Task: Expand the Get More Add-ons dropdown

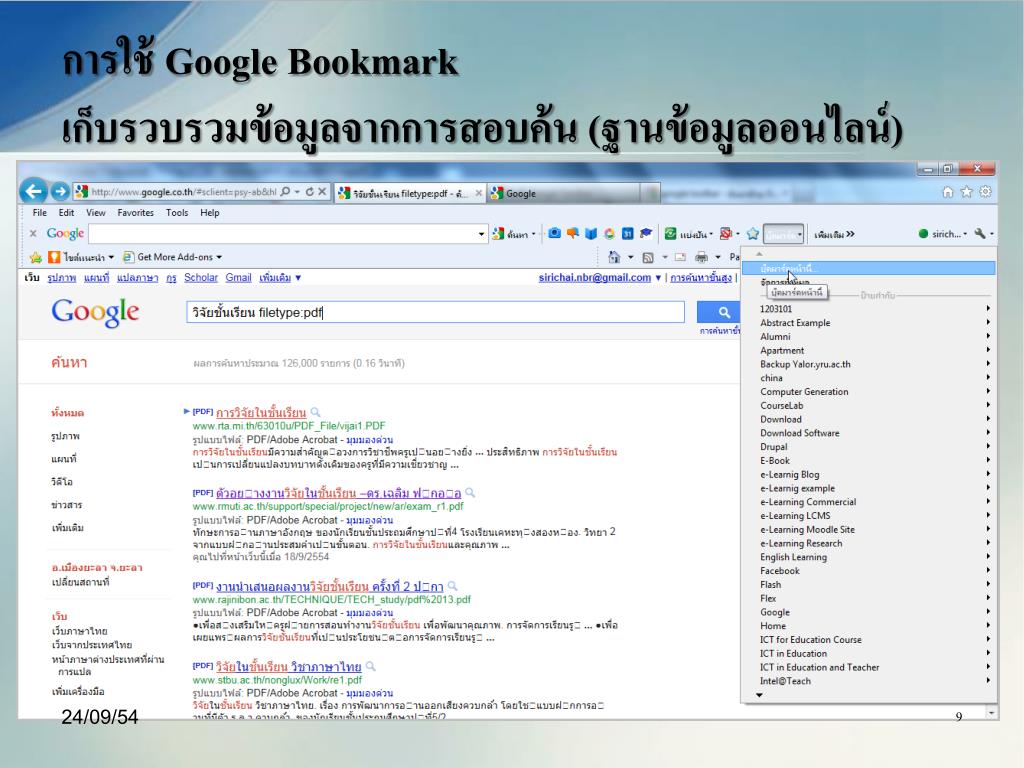Action: (x=219, y=257)
